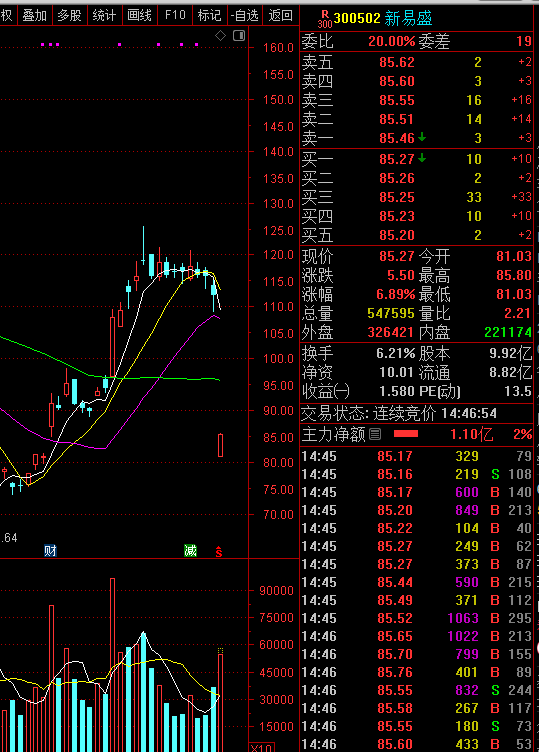Image resolution: width=539 pixels, height=752 pixels.
Task: Select the 卖五 ask price 85.62
Action: [x=397, y=62]
